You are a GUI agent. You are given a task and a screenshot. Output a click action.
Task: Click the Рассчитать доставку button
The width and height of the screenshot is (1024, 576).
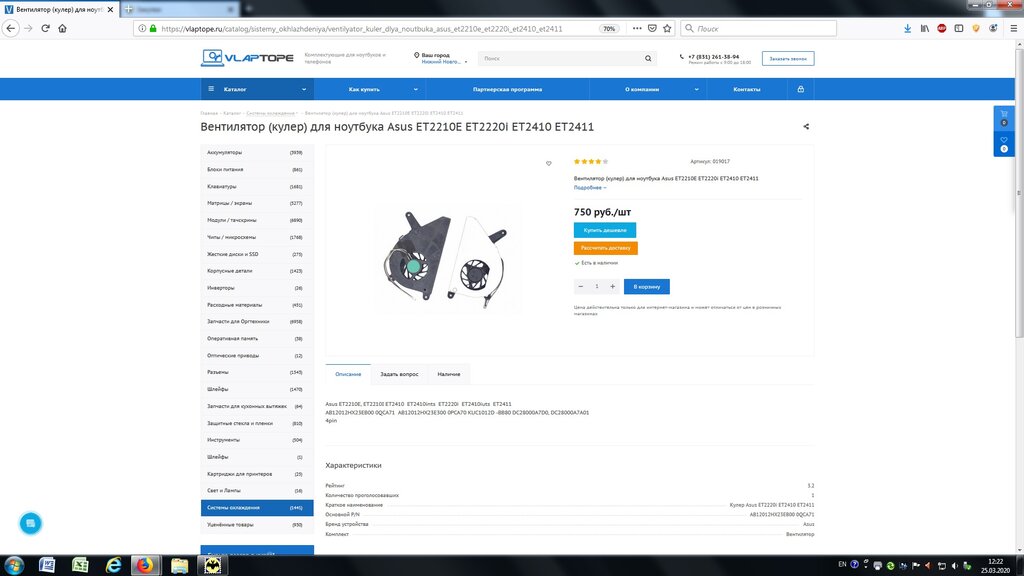pyautogui.click(x=605, y=248)
